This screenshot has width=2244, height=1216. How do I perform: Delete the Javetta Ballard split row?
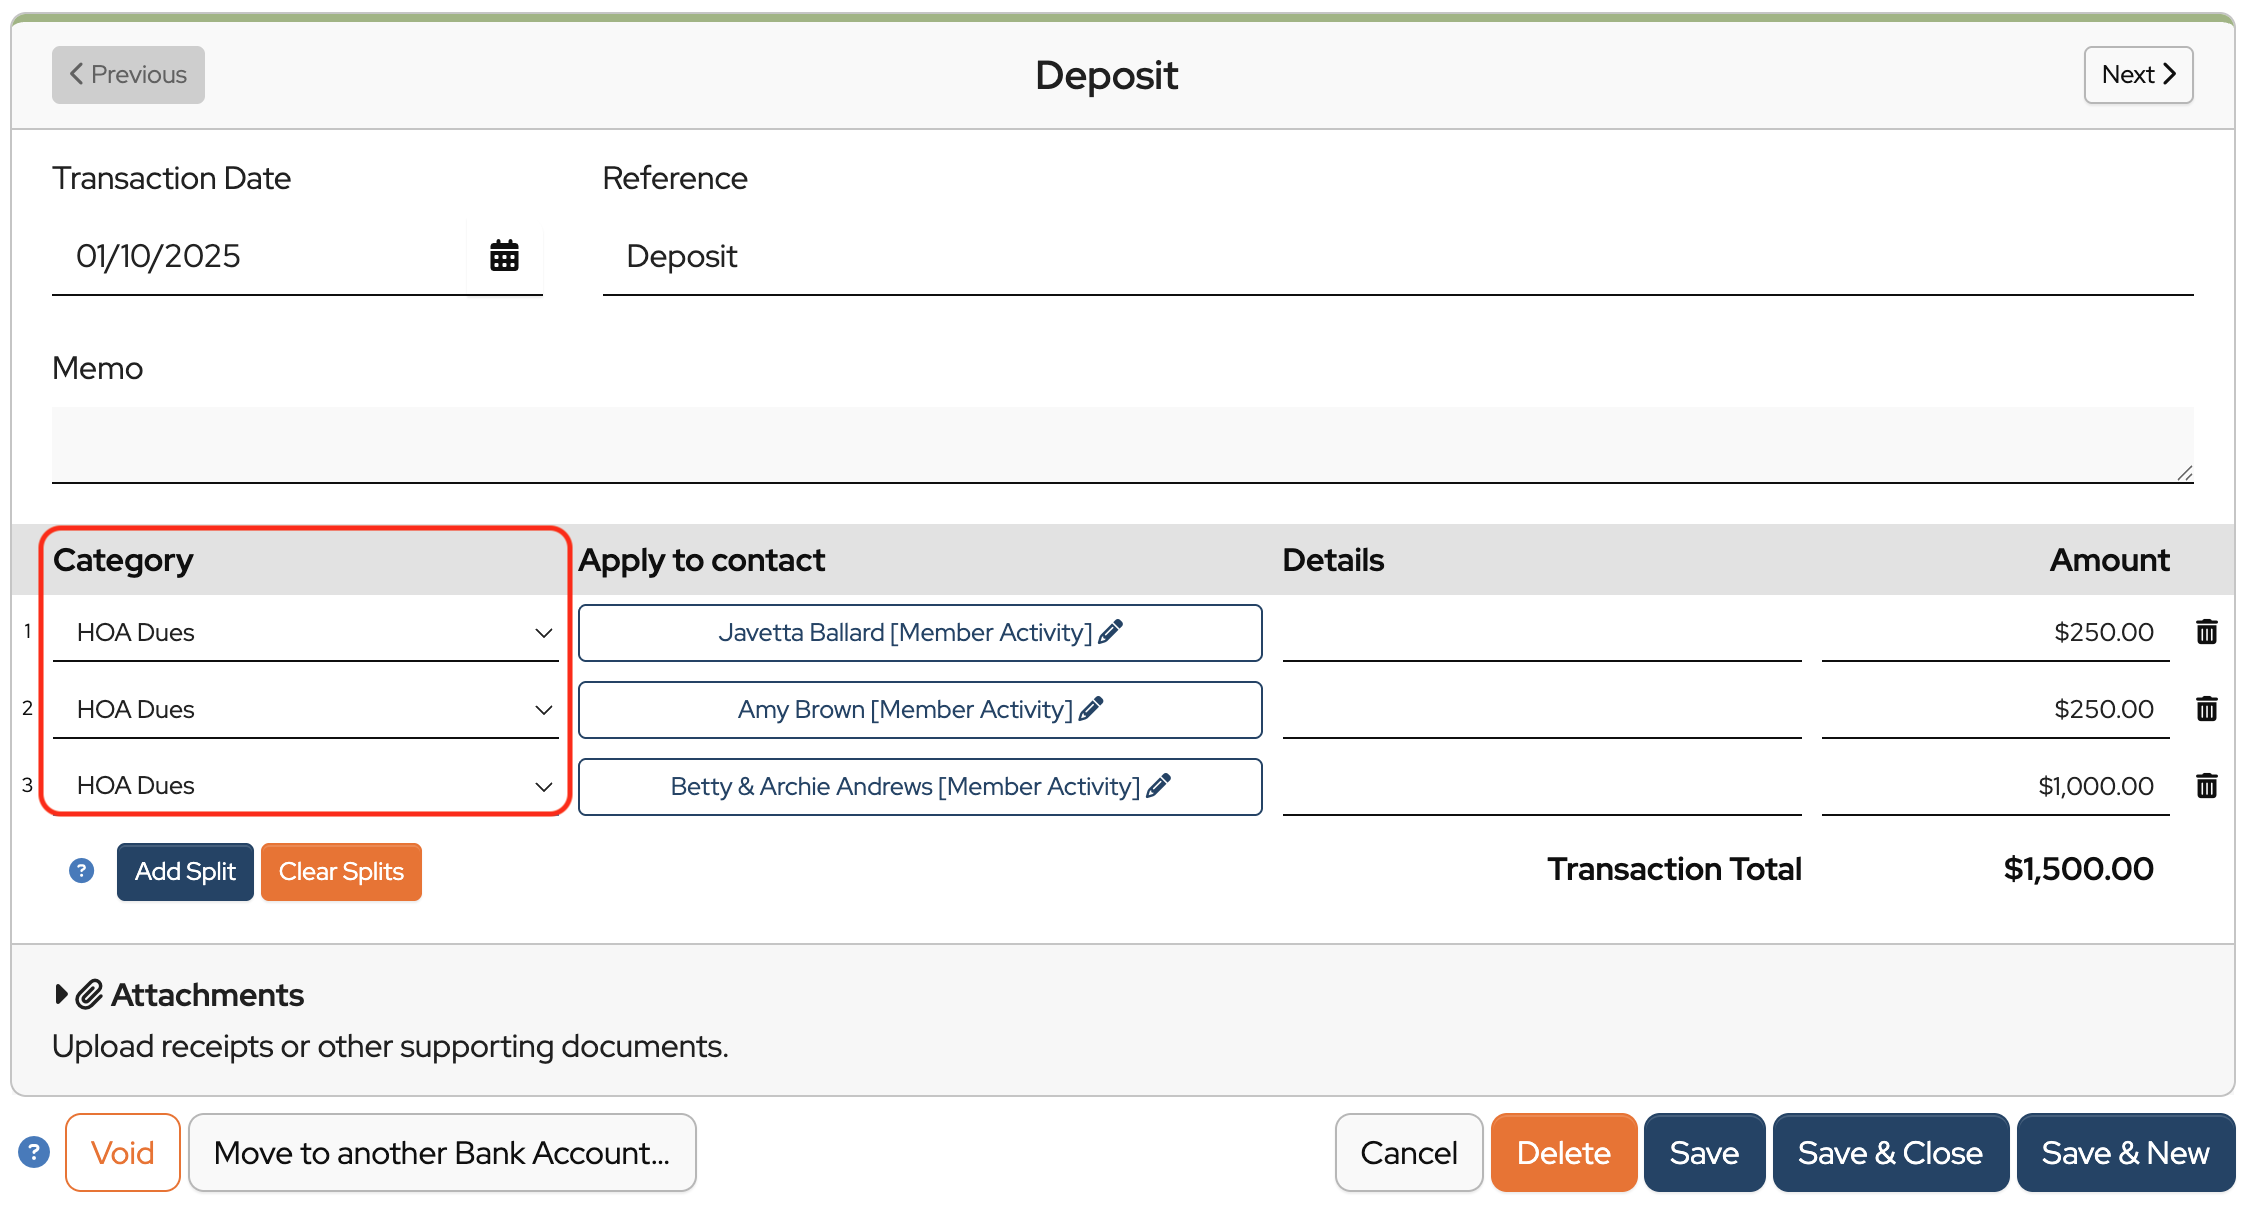(2206, 632)
